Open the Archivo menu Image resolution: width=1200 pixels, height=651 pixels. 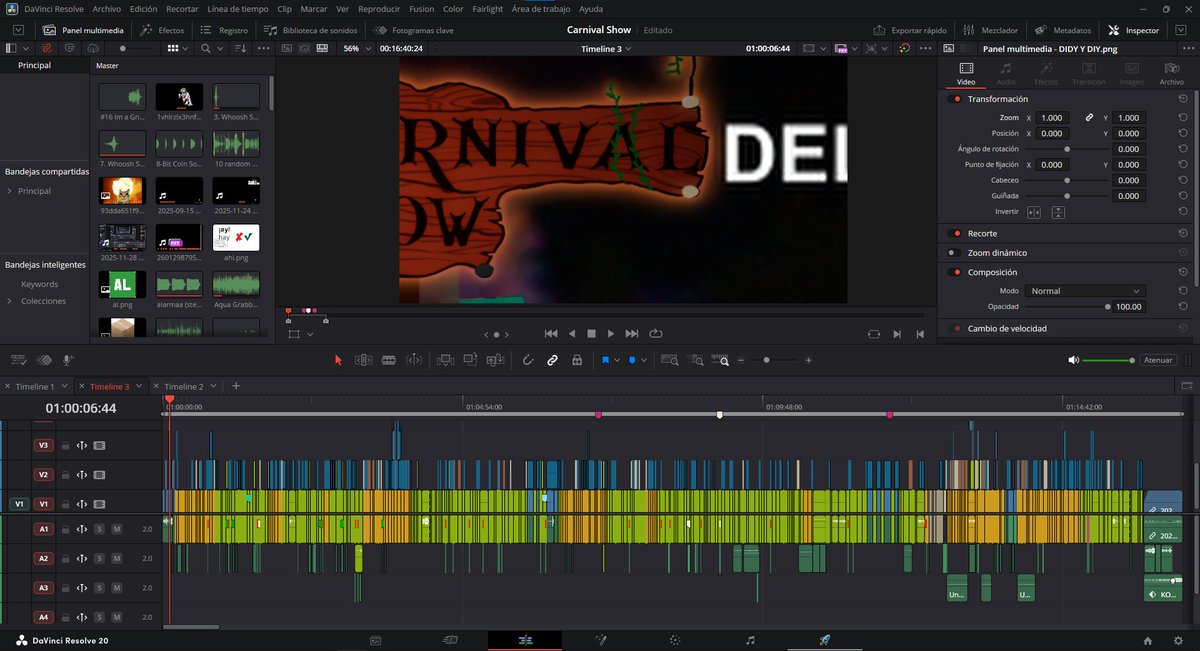[107, 9]
